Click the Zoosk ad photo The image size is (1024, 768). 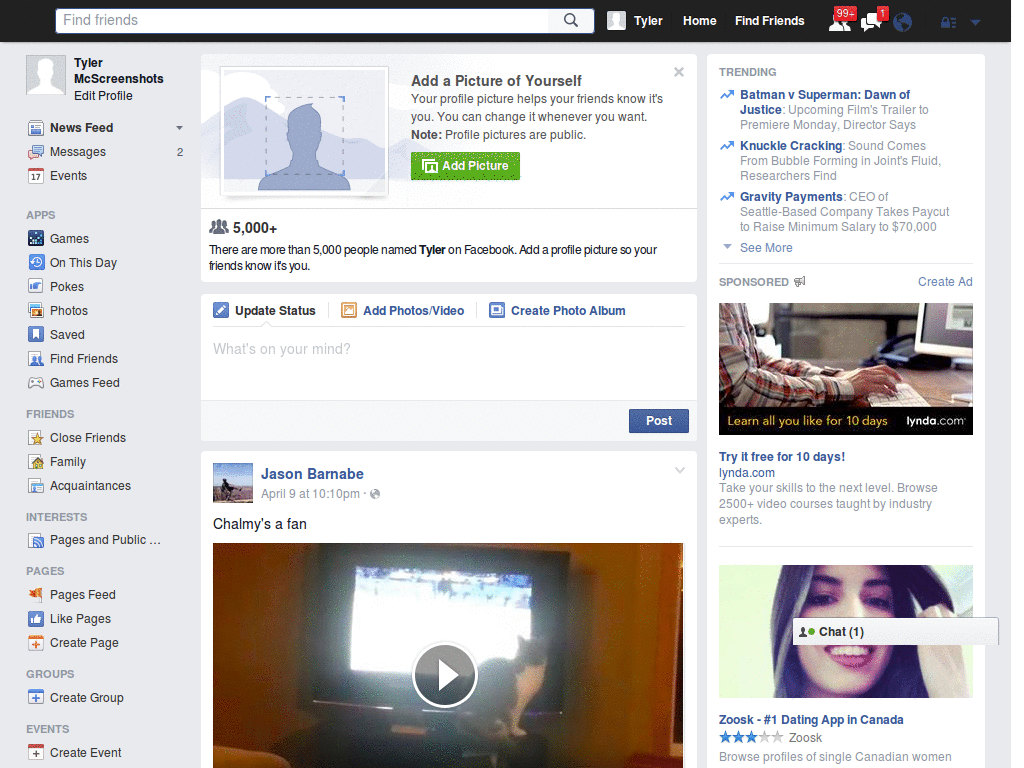pyautogui.click(x=846, y=632)
